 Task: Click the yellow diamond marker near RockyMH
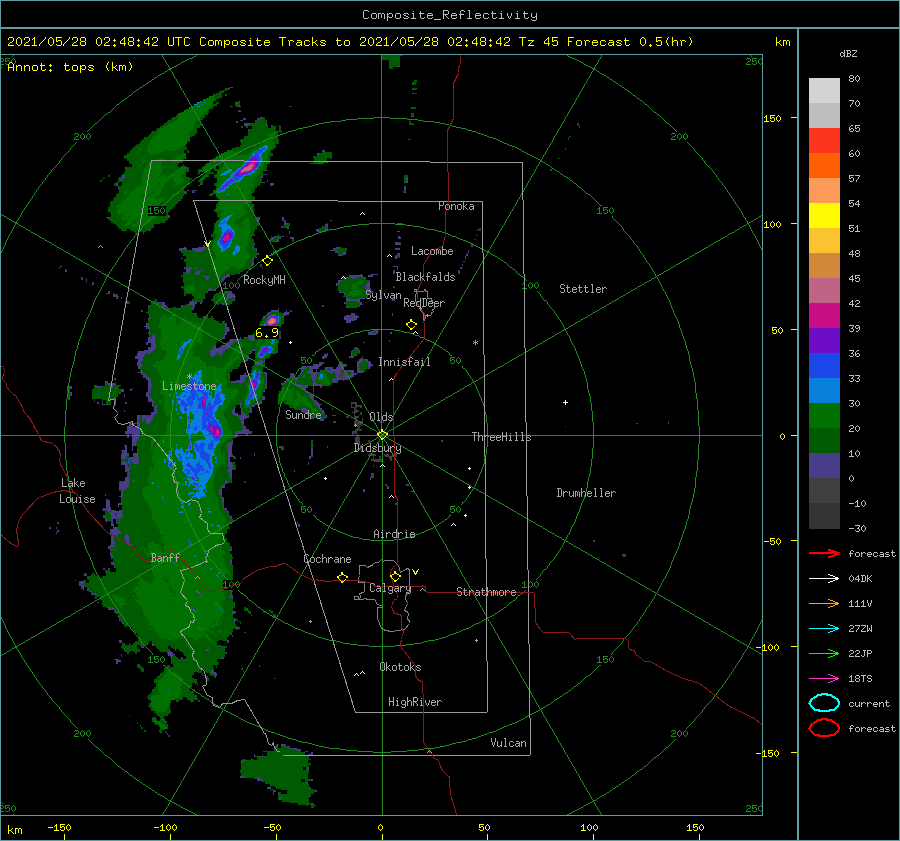pos(267,261)
